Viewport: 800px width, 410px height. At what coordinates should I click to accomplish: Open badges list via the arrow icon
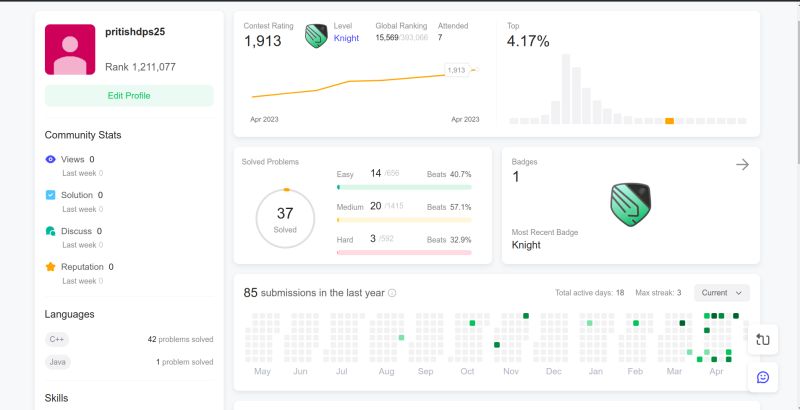click(x=742, y=165)
